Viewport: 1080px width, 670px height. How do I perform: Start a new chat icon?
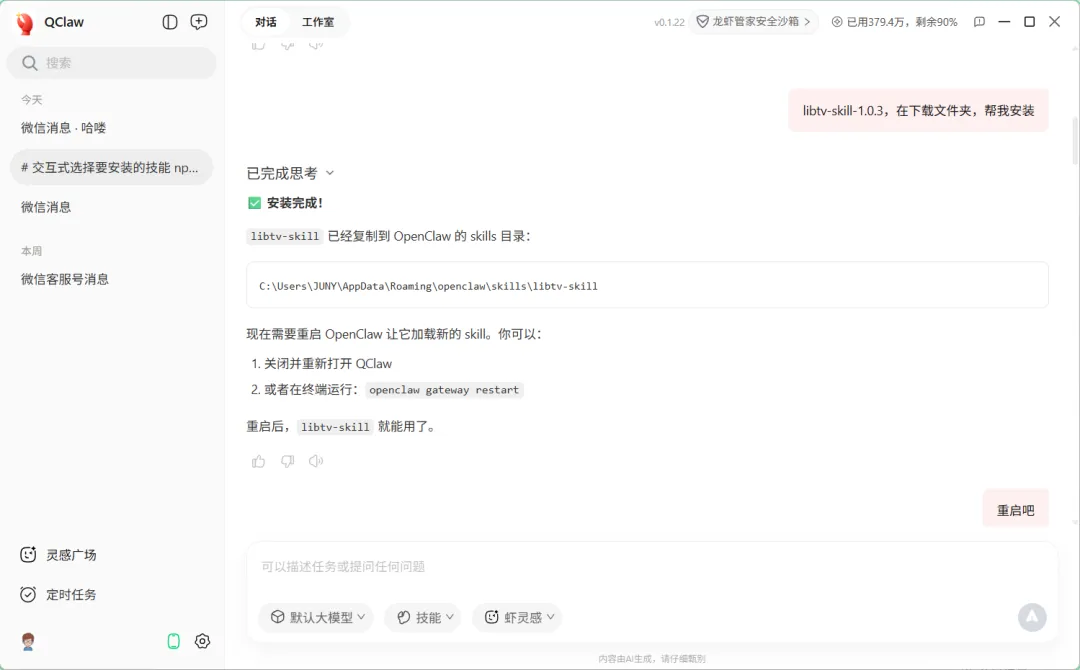[198, 22]
